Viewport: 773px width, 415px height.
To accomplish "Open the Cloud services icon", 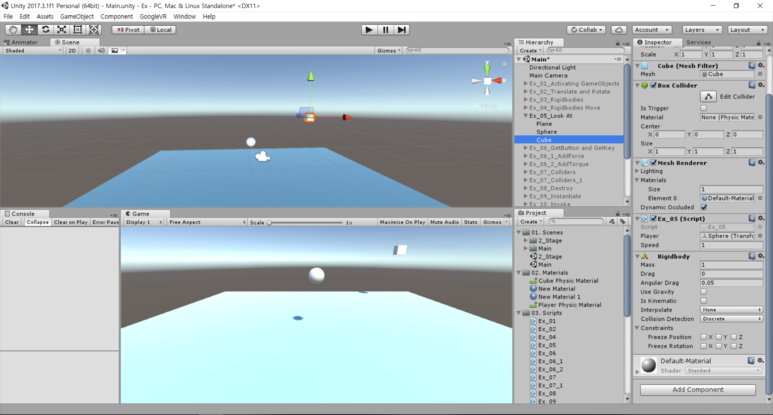I will pos(619,30).
